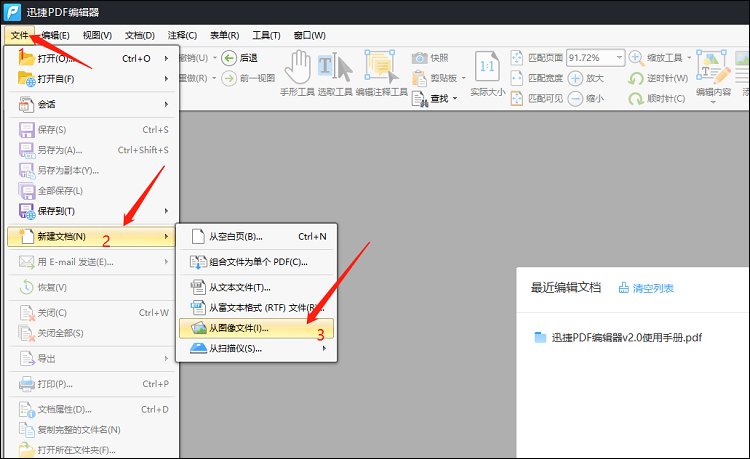Choose 从富文本格式 (RTF) 文件 option
This screenshot has width=750, height=459.
pos(256,307)
